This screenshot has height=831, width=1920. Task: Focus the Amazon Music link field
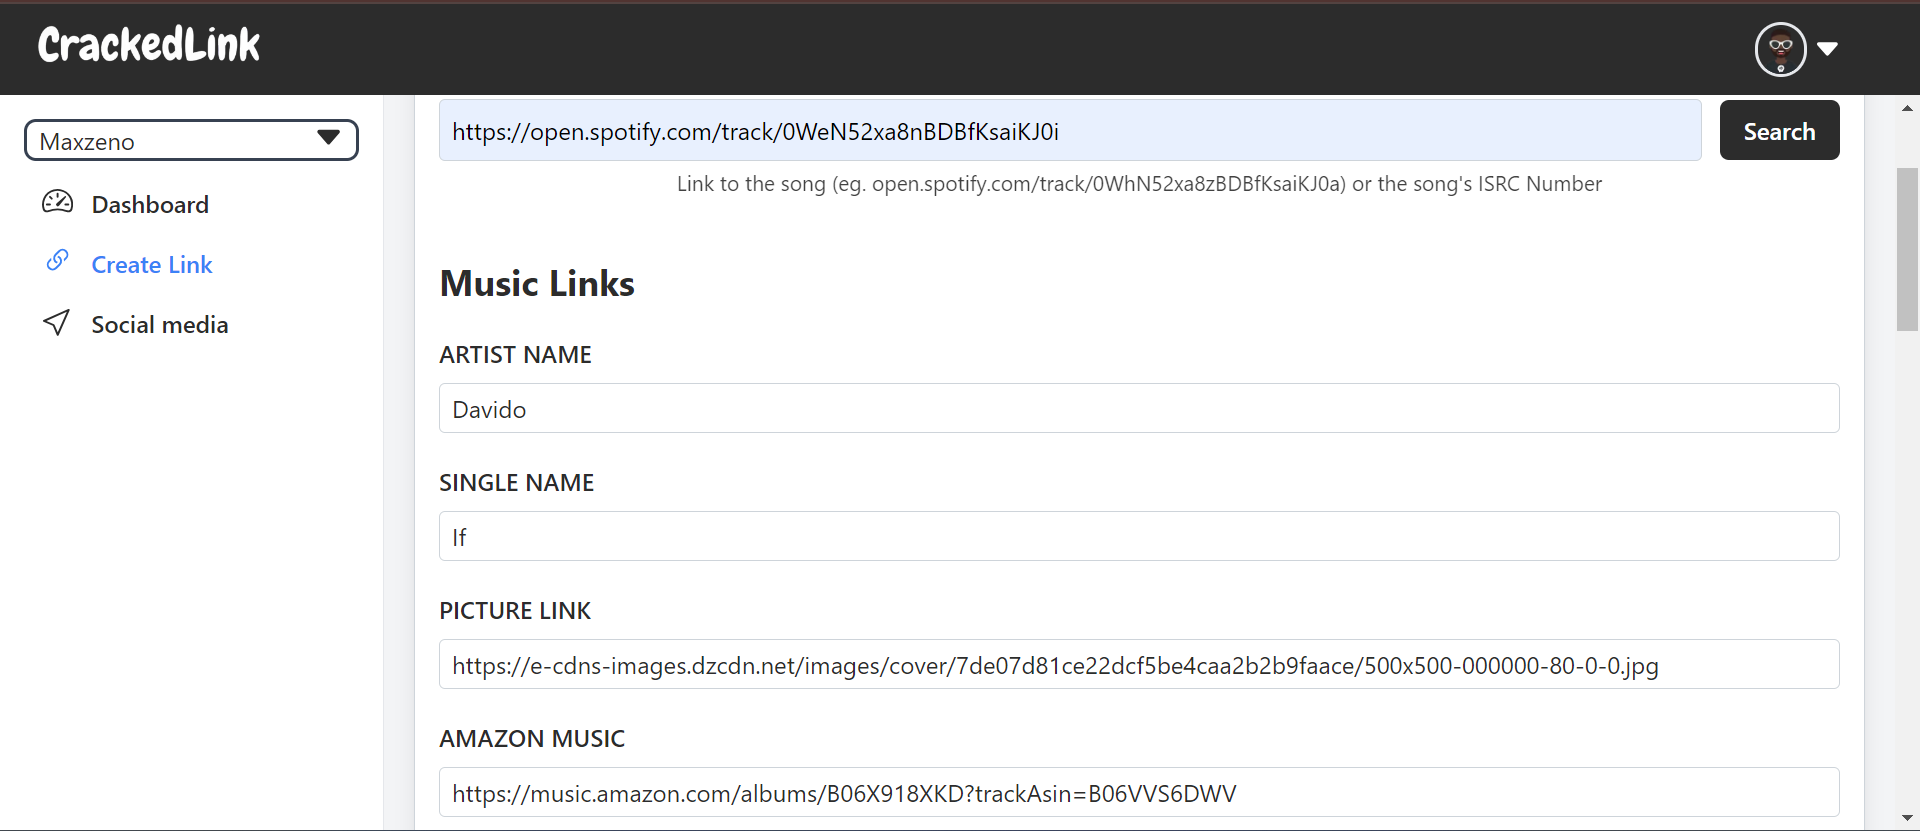(1139, 792)
